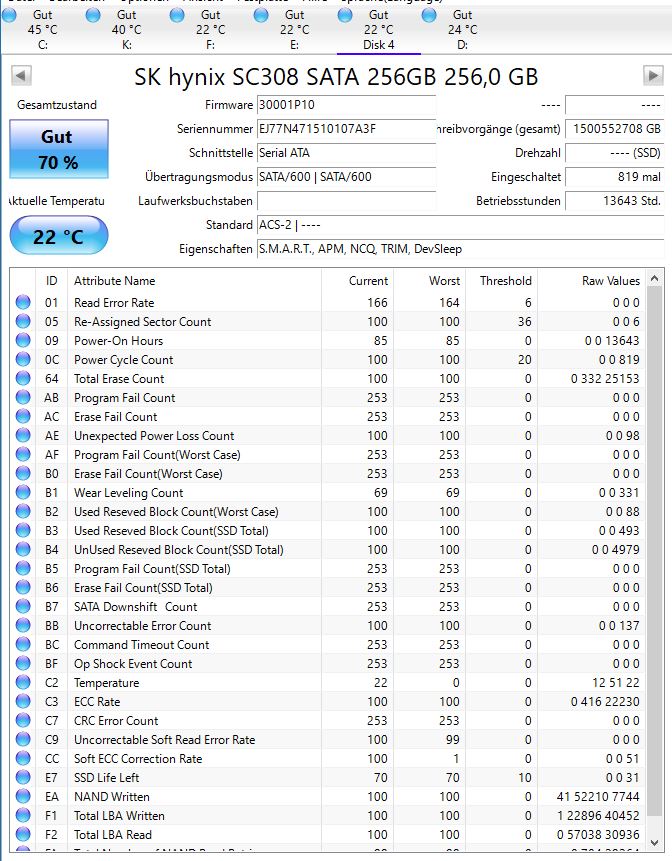Select the K: drive tab at 40 °C
The image size is (672, 861).
(x=126, y=30)
